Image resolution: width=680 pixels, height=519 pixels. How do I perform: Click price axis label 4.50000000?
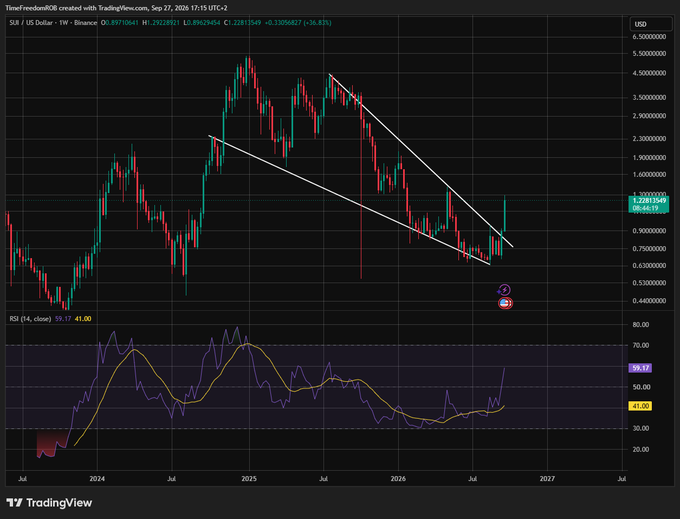click(x=649, y=73)
